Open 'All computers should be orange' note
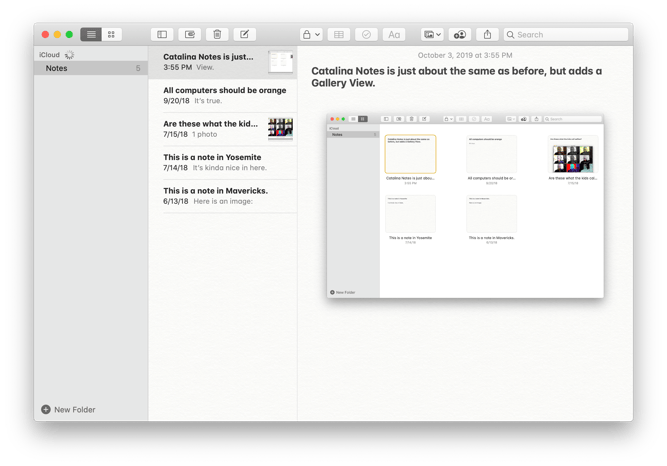Viewport: 667px width, 466px height. click(x=223, y=95)
